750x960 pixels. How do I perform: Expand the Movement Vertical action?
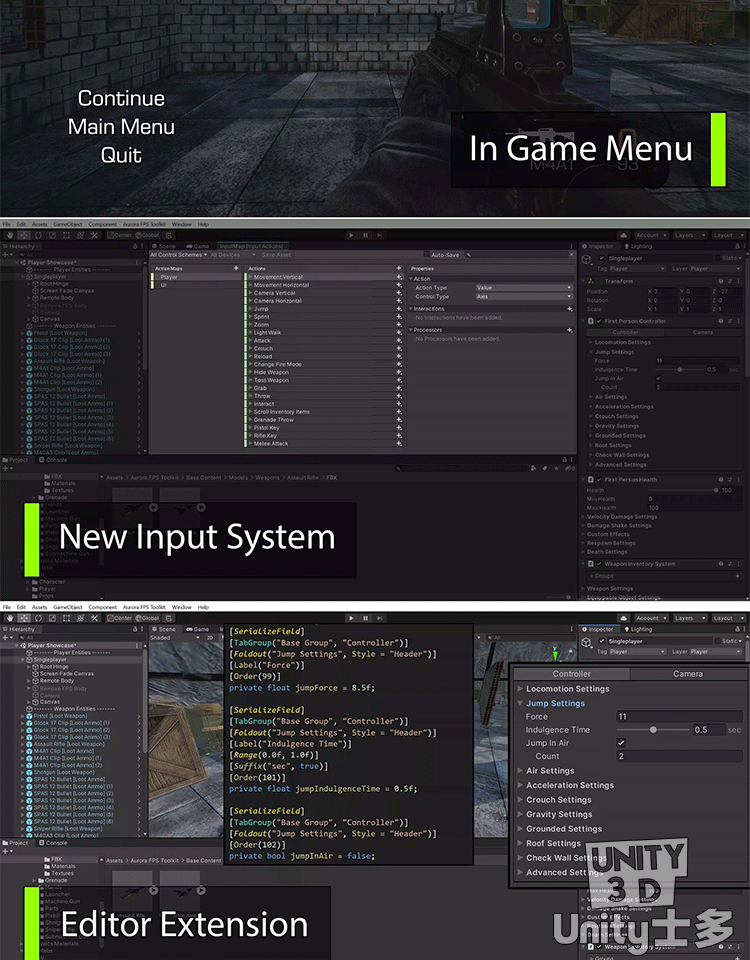tap(250, 277)
